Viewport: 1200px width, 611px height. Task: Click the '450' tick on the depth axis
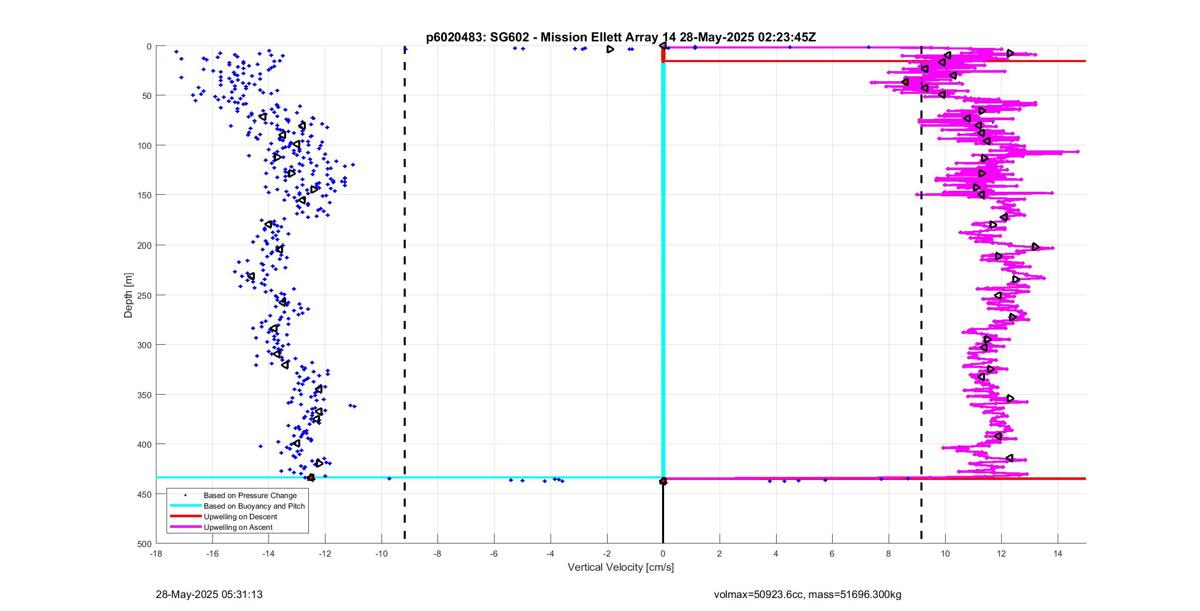click(143, 494)
